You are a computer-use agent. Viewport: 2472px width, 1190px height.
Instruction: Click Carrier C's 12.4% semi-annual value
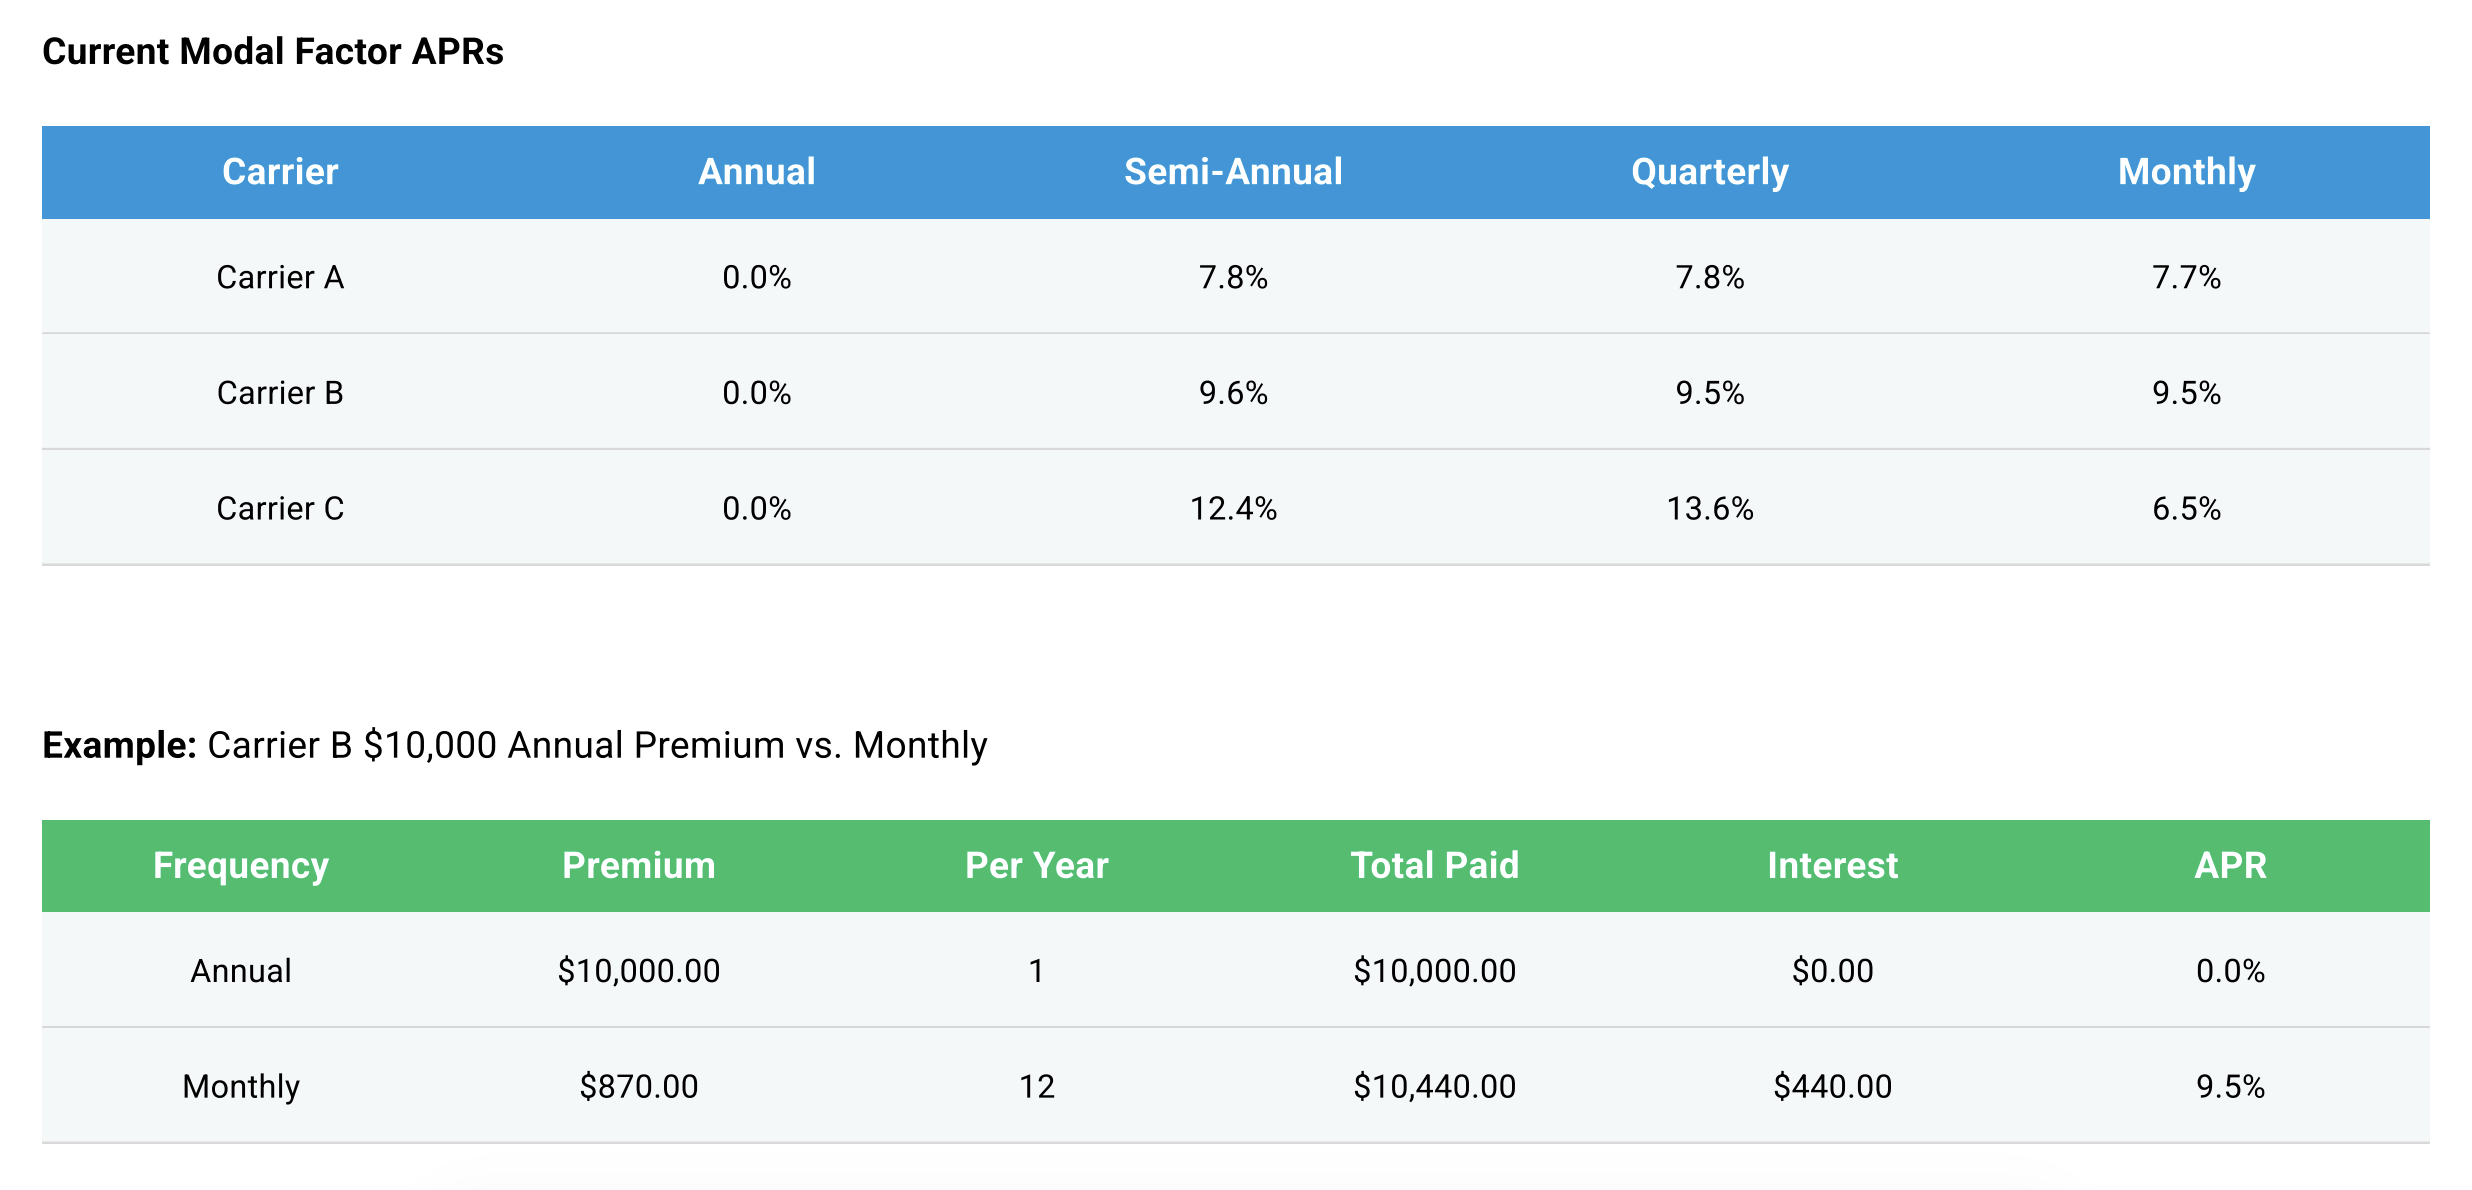1233,509
